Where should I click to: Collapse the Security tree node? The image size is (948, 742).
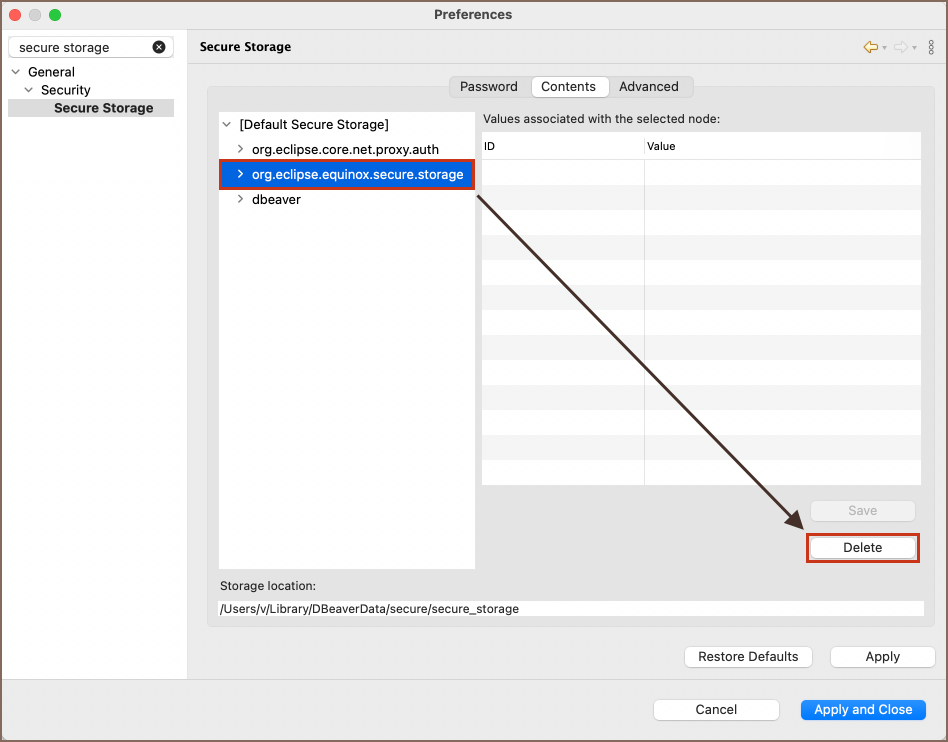[x=29, y=90]
